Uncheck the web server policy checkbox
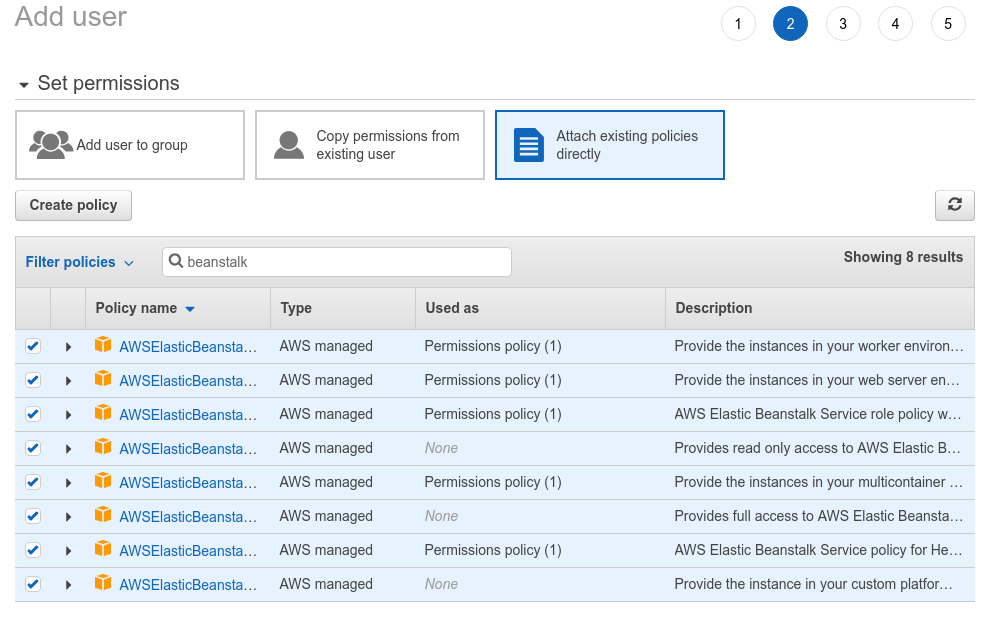 click(x=33, y=380)
